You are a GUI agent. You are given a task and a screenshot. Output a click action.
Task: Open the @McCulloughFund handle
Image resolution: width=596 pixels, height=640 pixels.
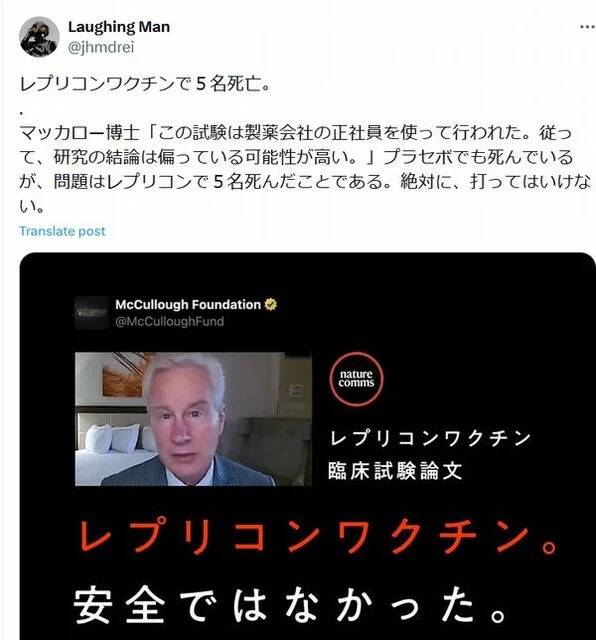click(x=169, y=322)
